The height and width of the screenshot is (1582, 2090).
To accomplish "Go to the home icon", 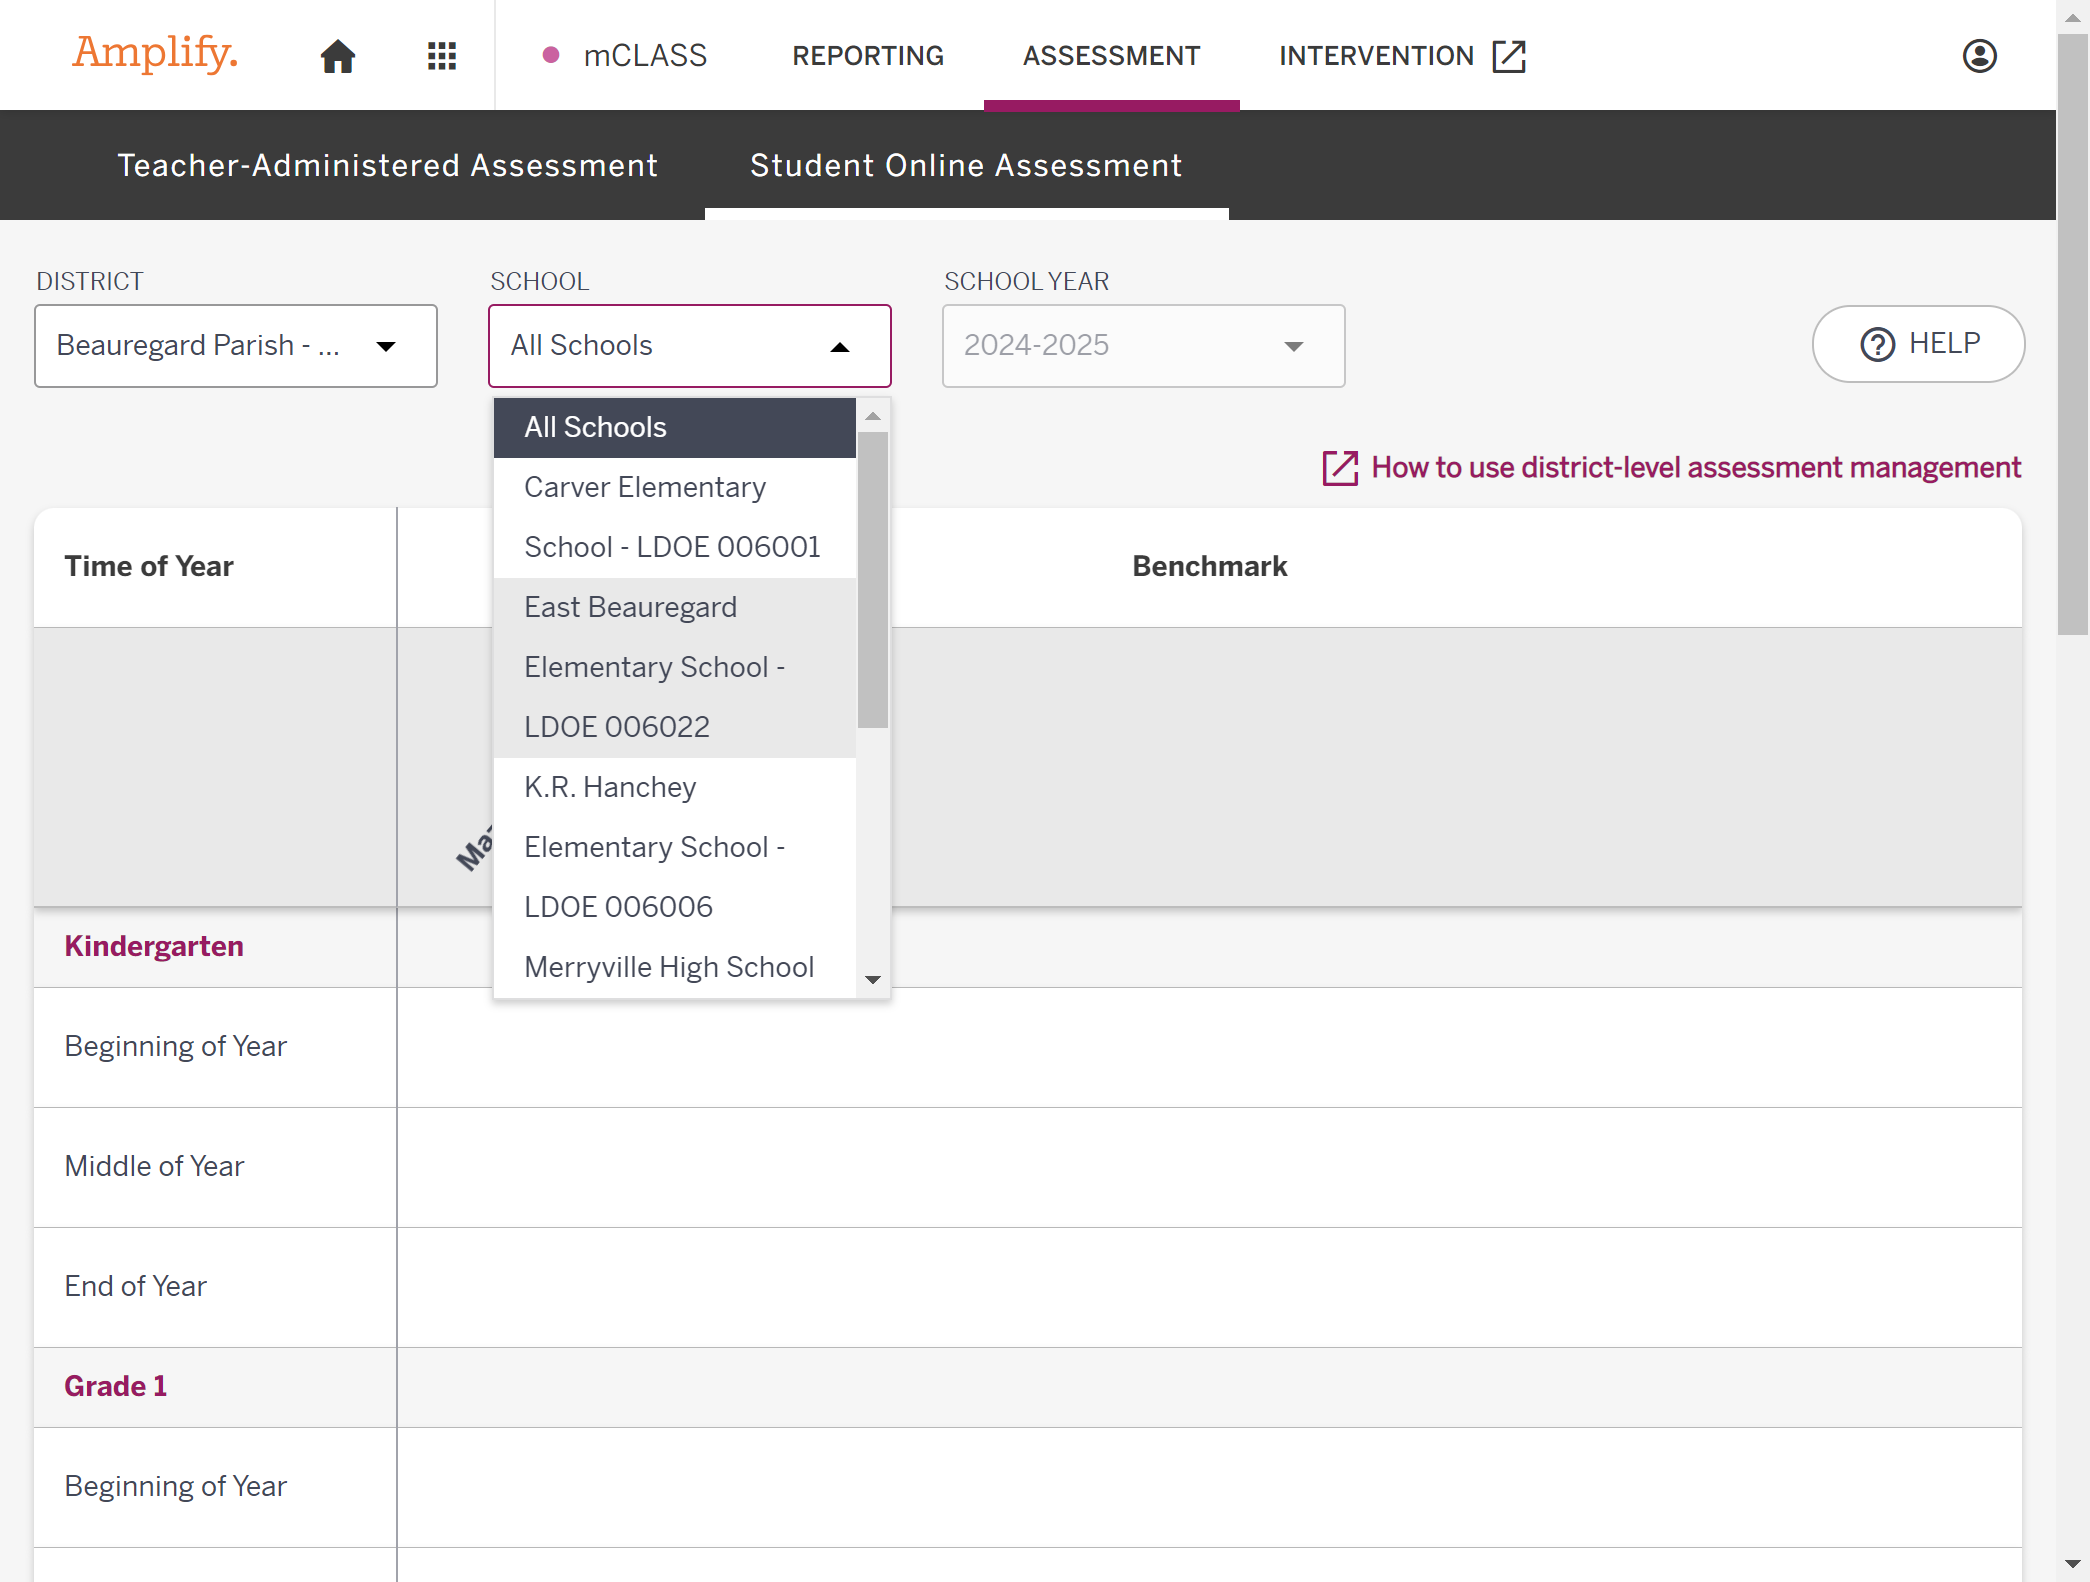I will coord(338,56).
